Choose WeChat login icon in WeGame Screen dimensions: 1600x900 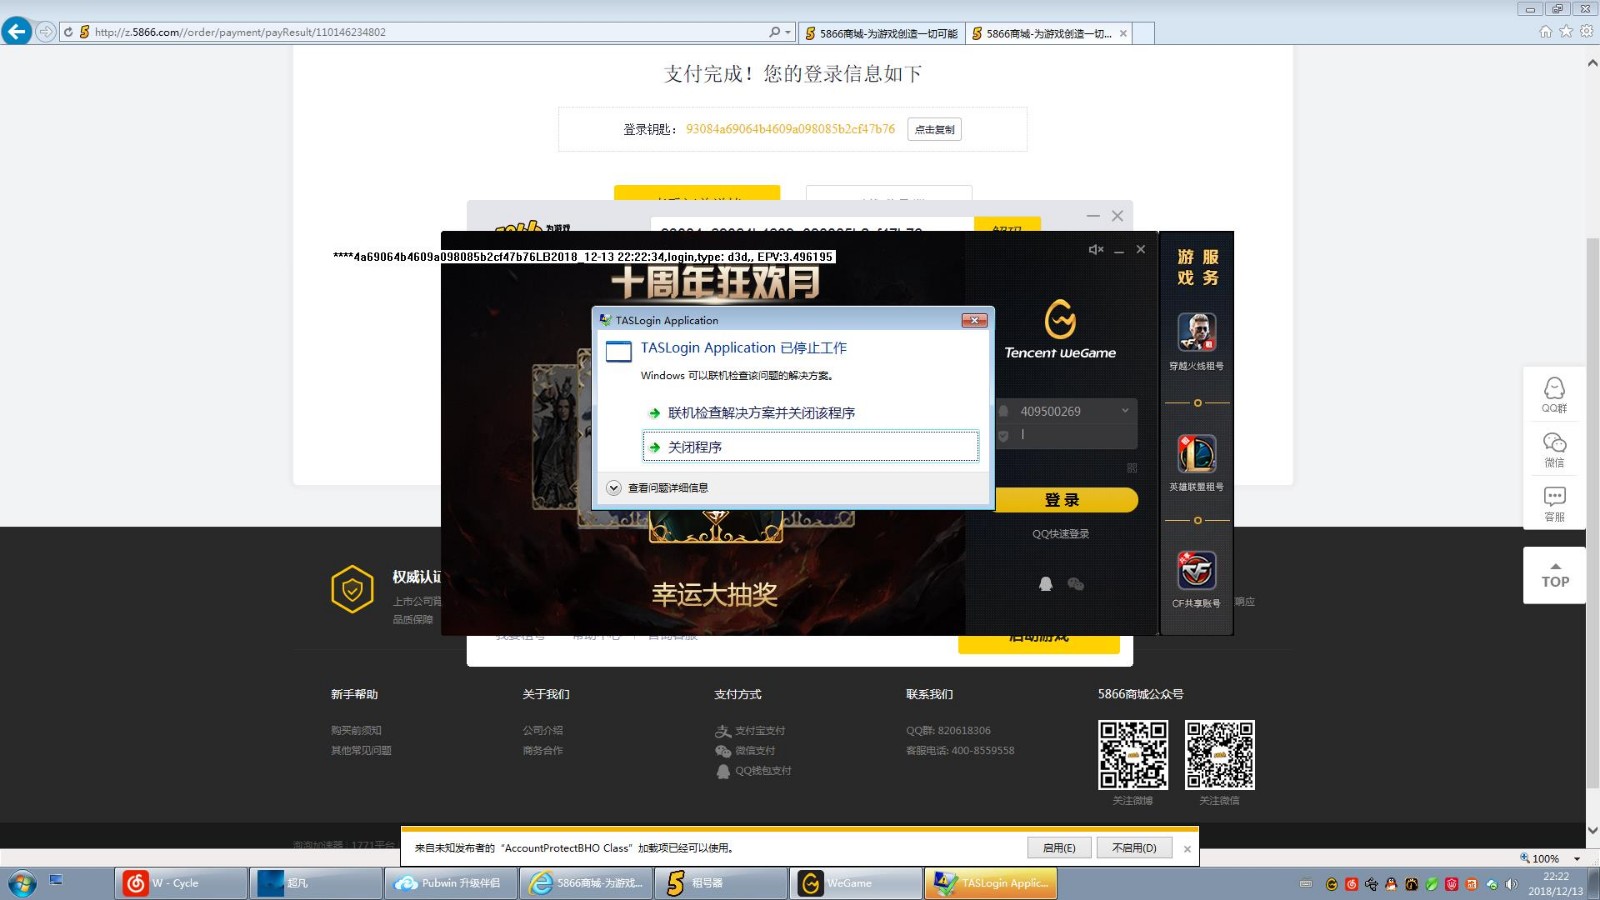tap(1076, 584)
